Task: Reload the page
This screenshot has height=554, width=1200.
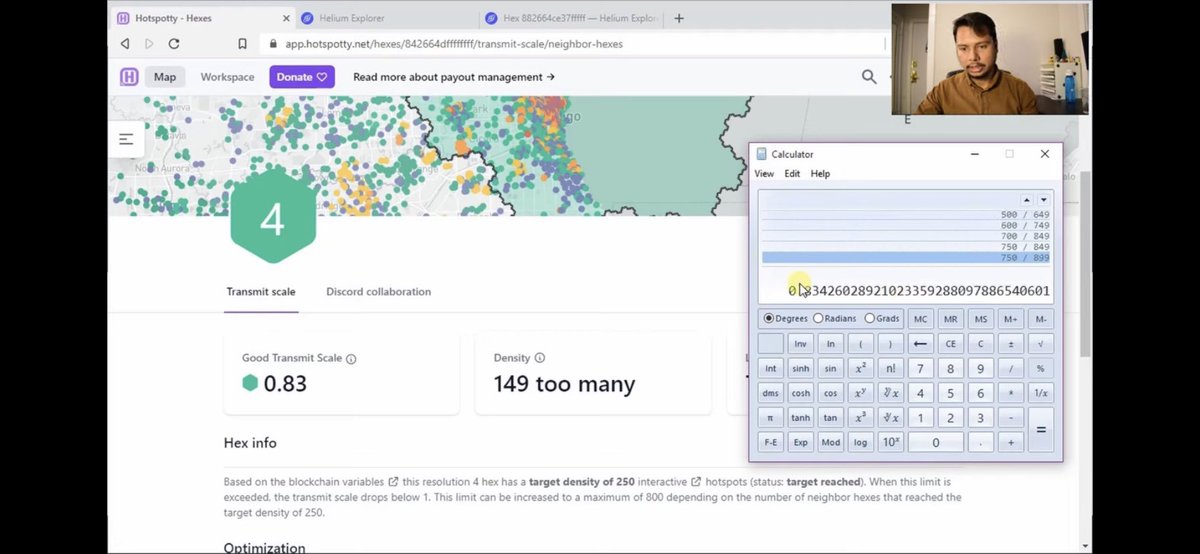Action: point(174,44)
